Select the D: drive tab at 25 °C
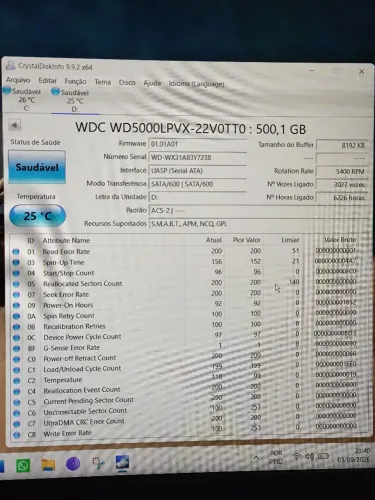 coord(74,101)
